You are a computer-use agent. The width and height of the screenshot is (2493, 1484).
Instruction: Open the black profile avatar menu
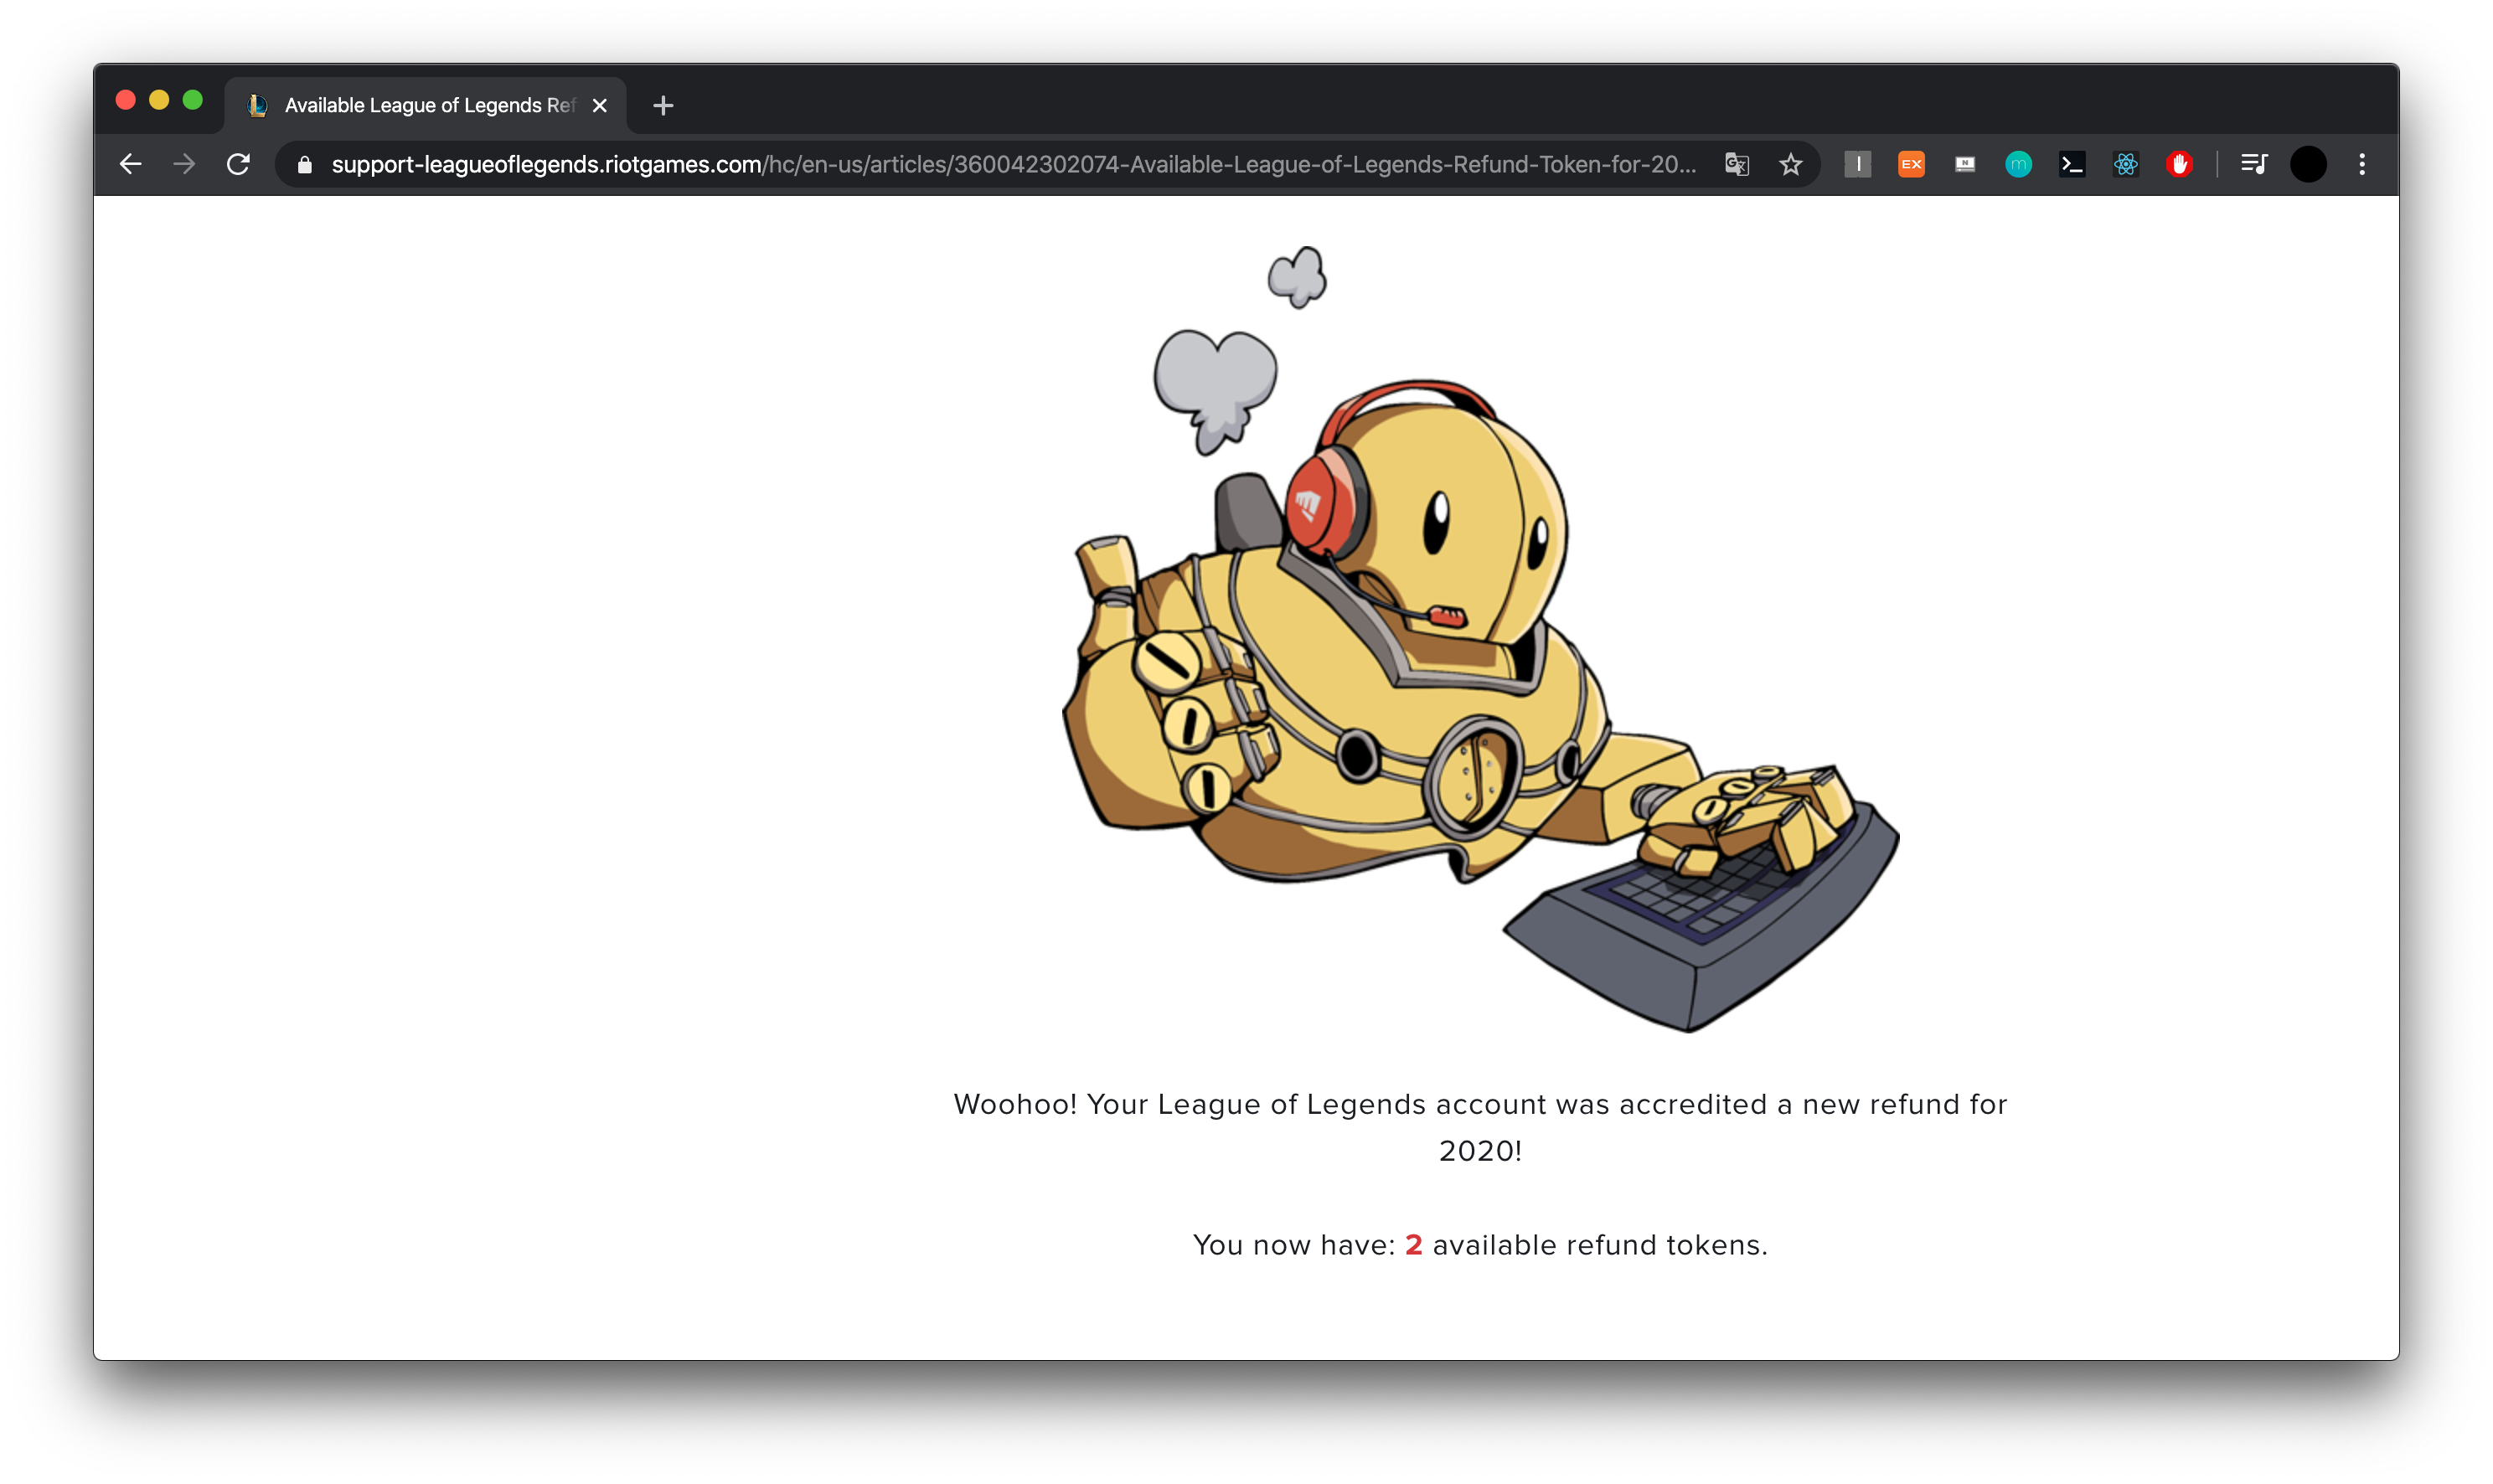point(2308,164)
